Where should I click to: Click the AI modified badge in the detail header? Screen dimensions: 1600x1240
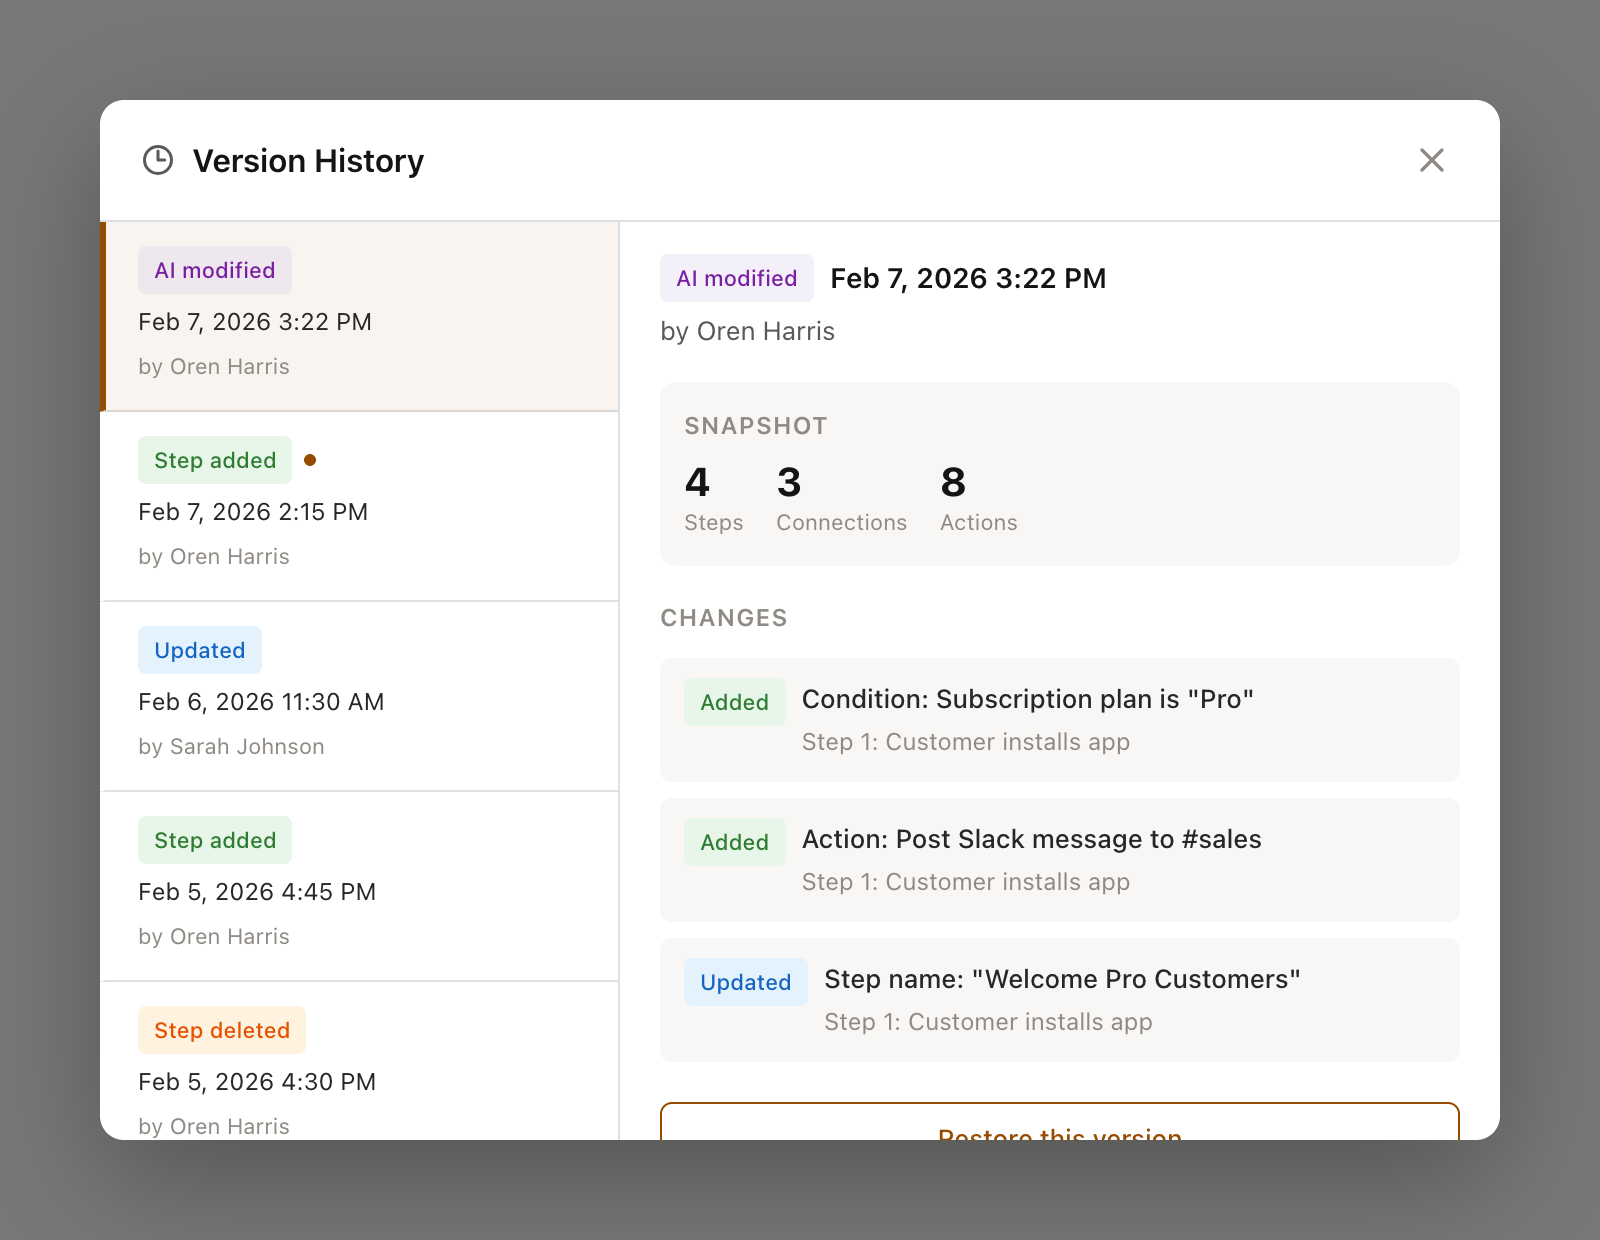click(x=736, y=278)
